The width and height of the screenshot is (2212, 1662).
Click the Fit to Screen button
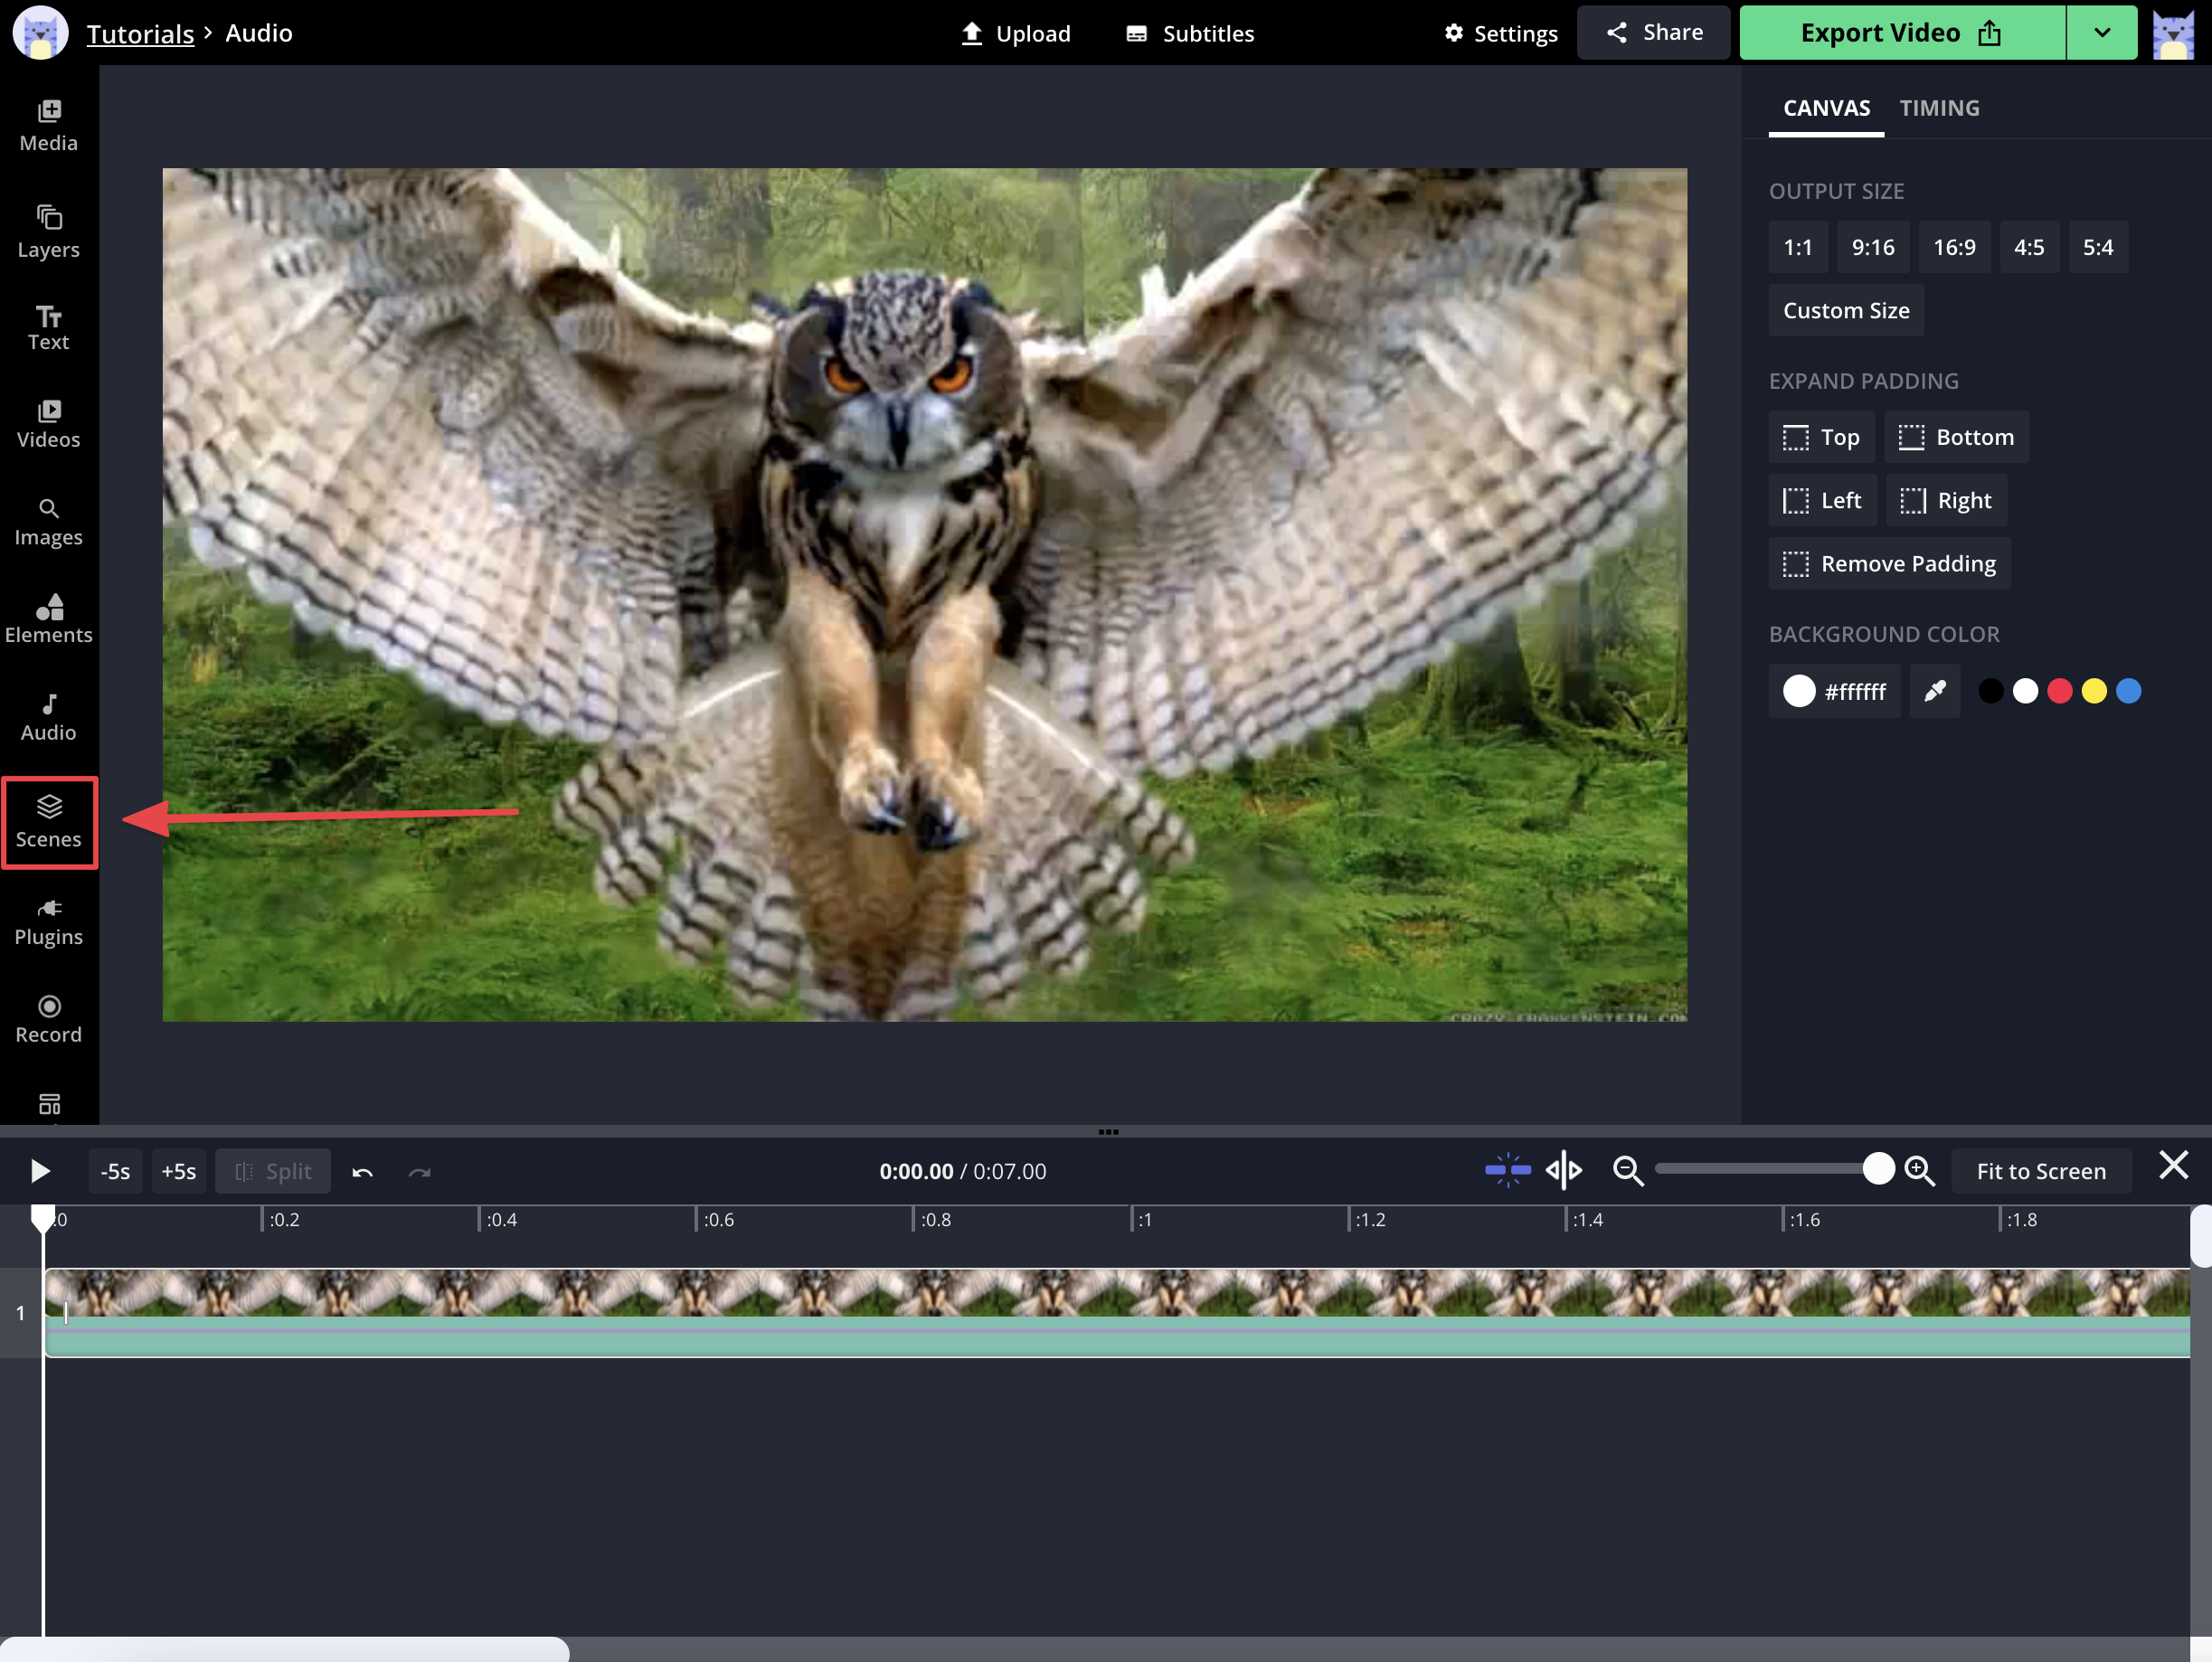(x=2040, y=1170)
